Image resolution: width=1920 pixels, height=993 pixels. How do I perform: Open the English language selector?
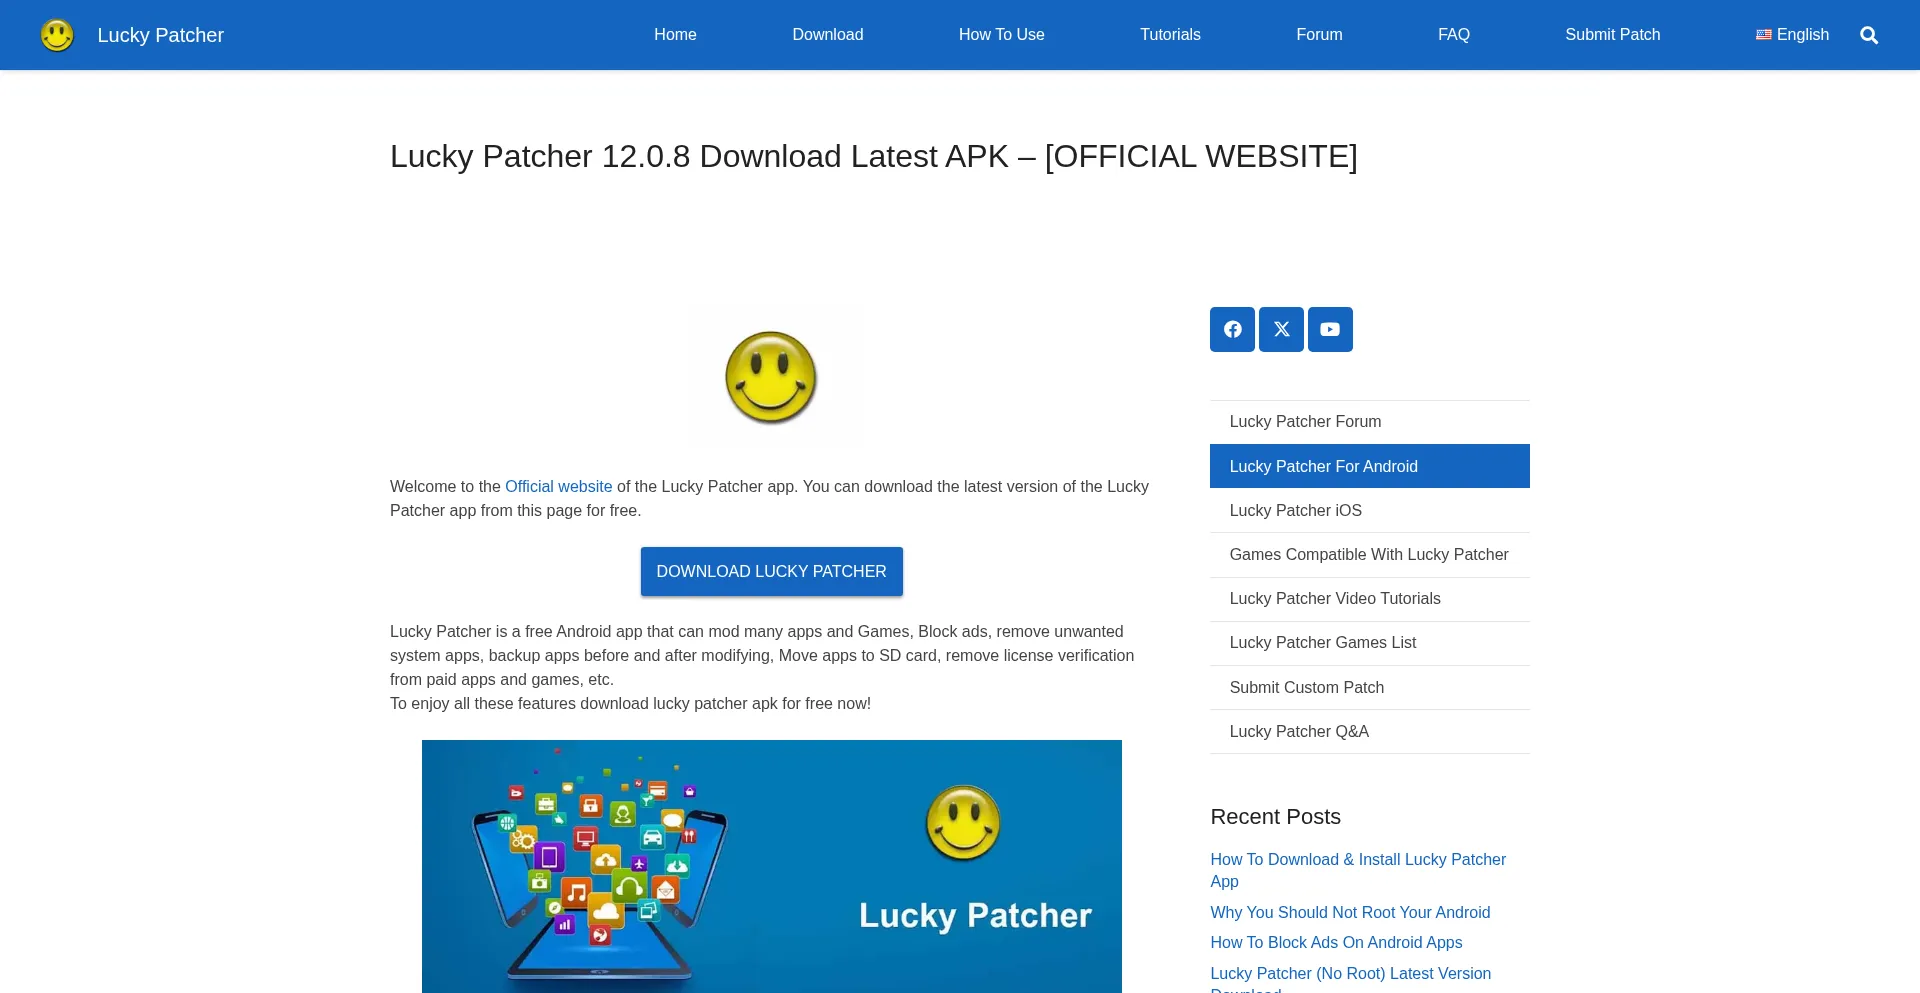(1792, 34)
